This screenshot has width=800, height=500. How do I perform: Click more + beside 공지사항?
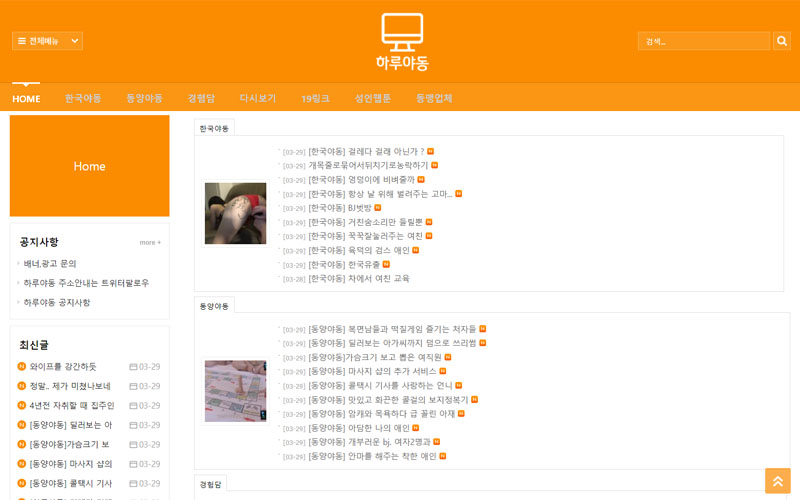[150, 242]
